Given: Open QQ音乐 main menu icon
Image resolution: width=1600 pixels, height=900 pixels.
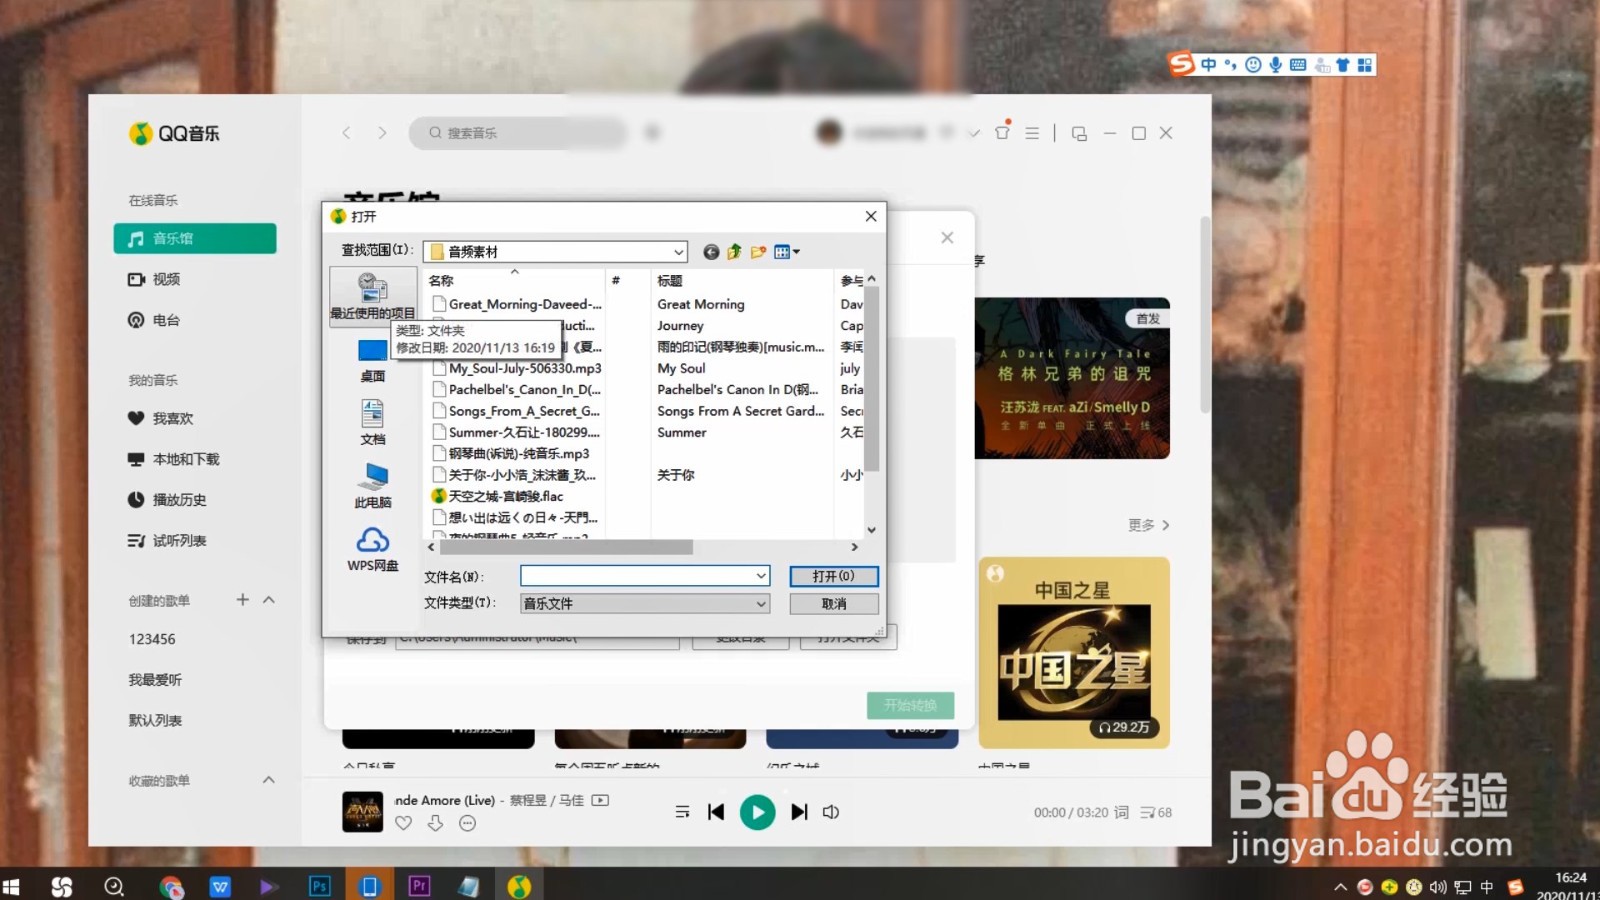Looking at the screenshot, I should pyautogui.click(x=1032, y=133).
